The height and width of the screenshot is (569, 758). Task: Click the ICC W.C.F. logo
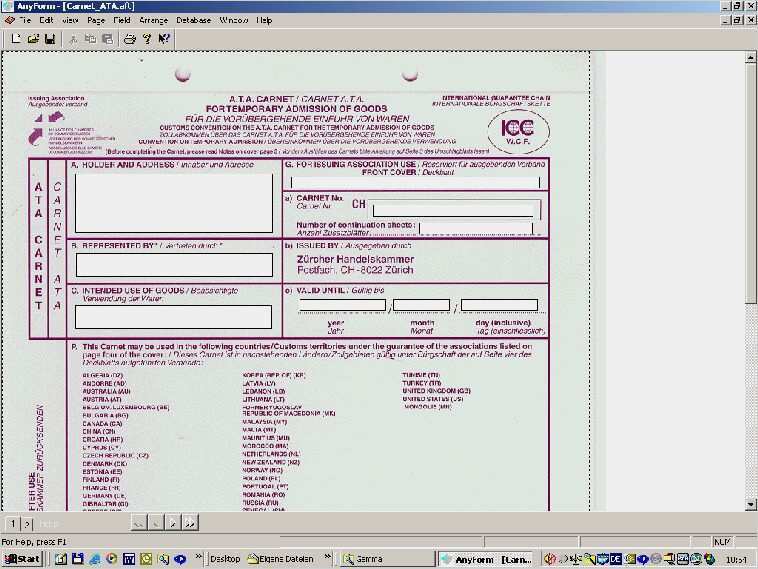pyautogui.click(x=518, y=131)
